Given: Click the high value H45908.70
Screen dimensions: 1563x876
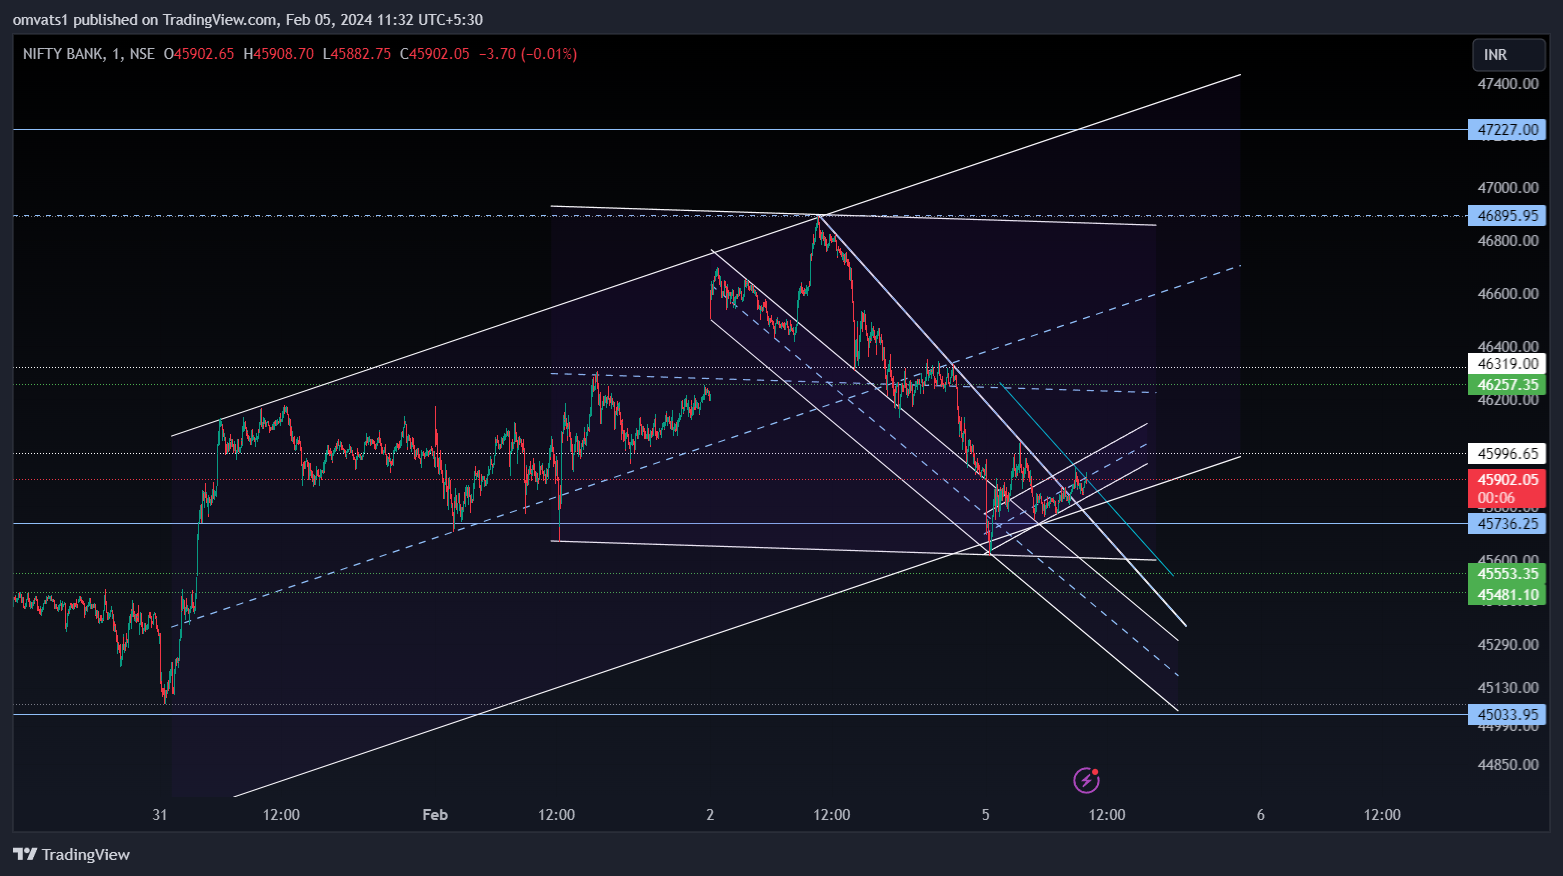Looking at the screenshot, I should pyautogui.click(x=278, y=54).
